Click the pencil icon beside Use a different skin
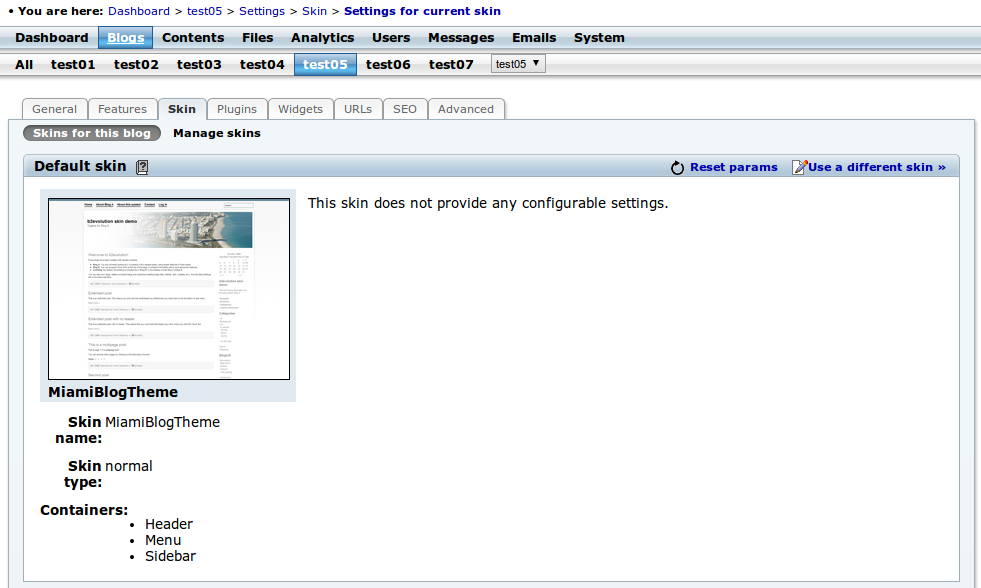This screenshot has height=588, width=981. tap(799, 167)
